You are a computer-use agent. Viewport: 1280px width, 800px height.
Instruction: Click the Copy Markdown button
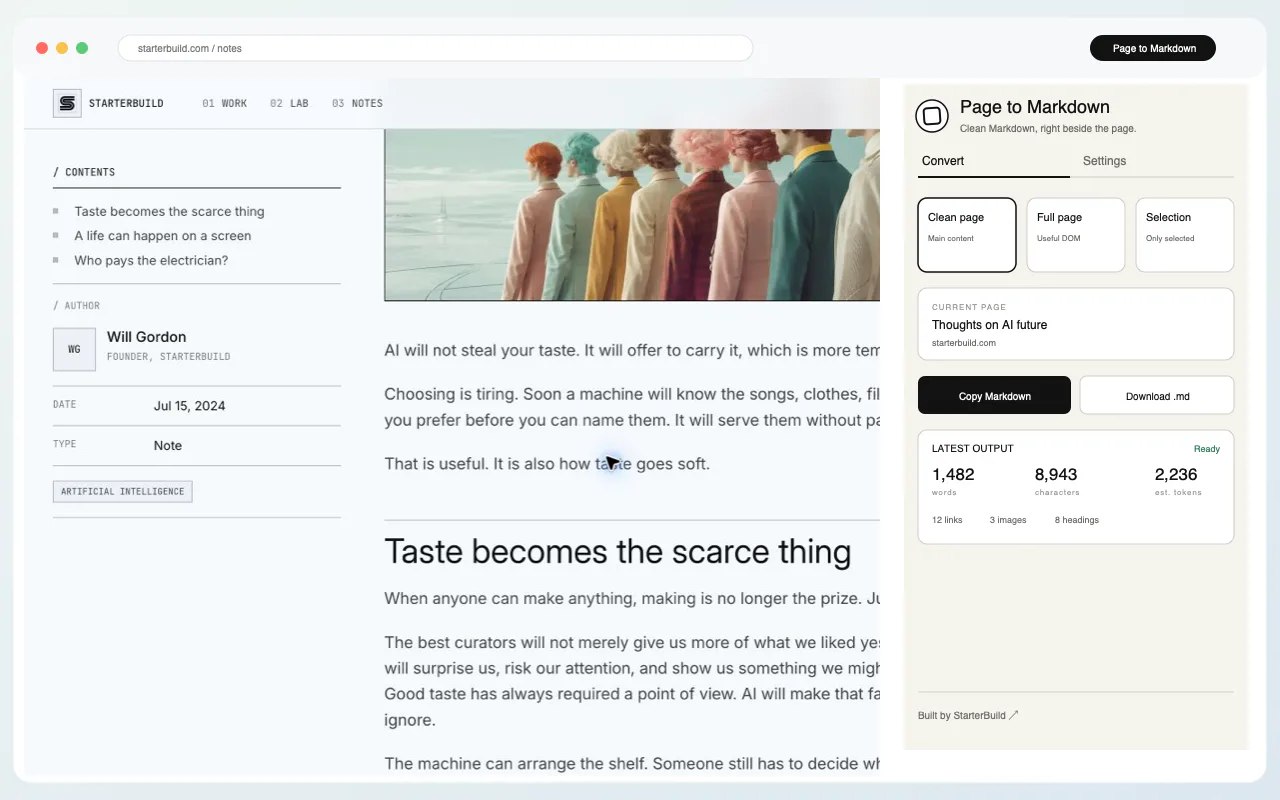[994, 396]
